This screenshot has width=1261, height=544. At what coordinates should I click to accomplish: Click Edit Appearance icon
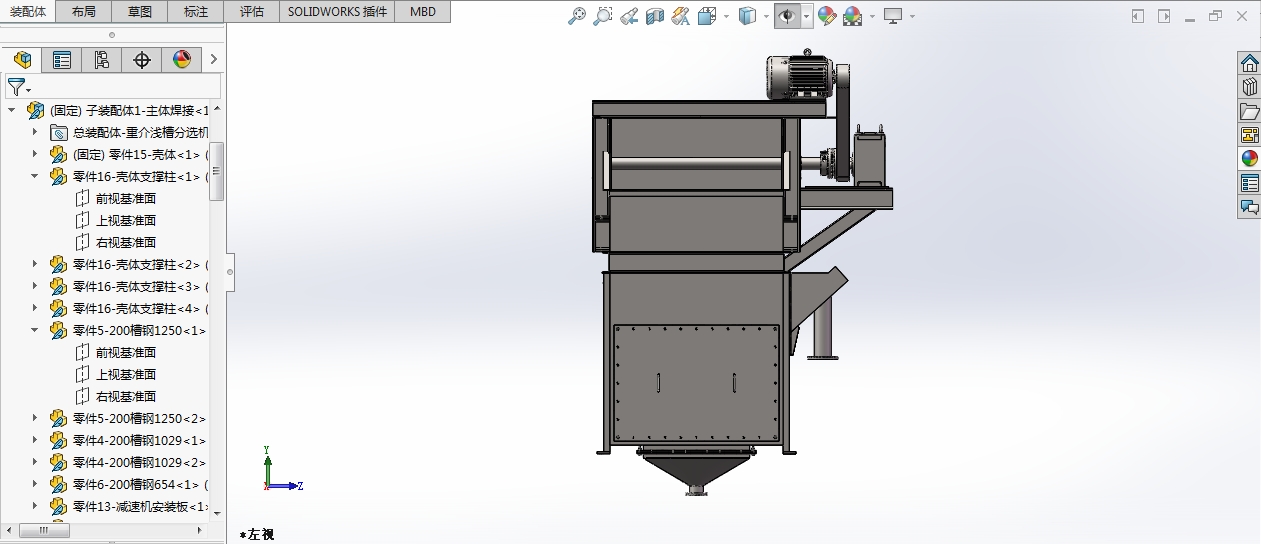point(827,16)
